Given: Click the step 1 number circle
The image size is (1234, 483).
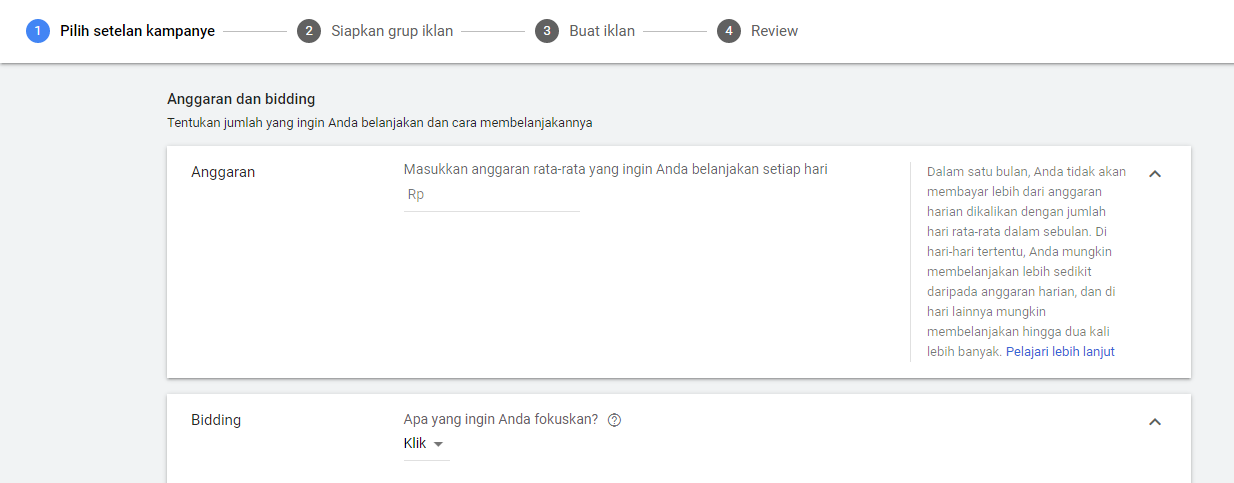Looking at the screenshot, I should click(x=38, y=31).
